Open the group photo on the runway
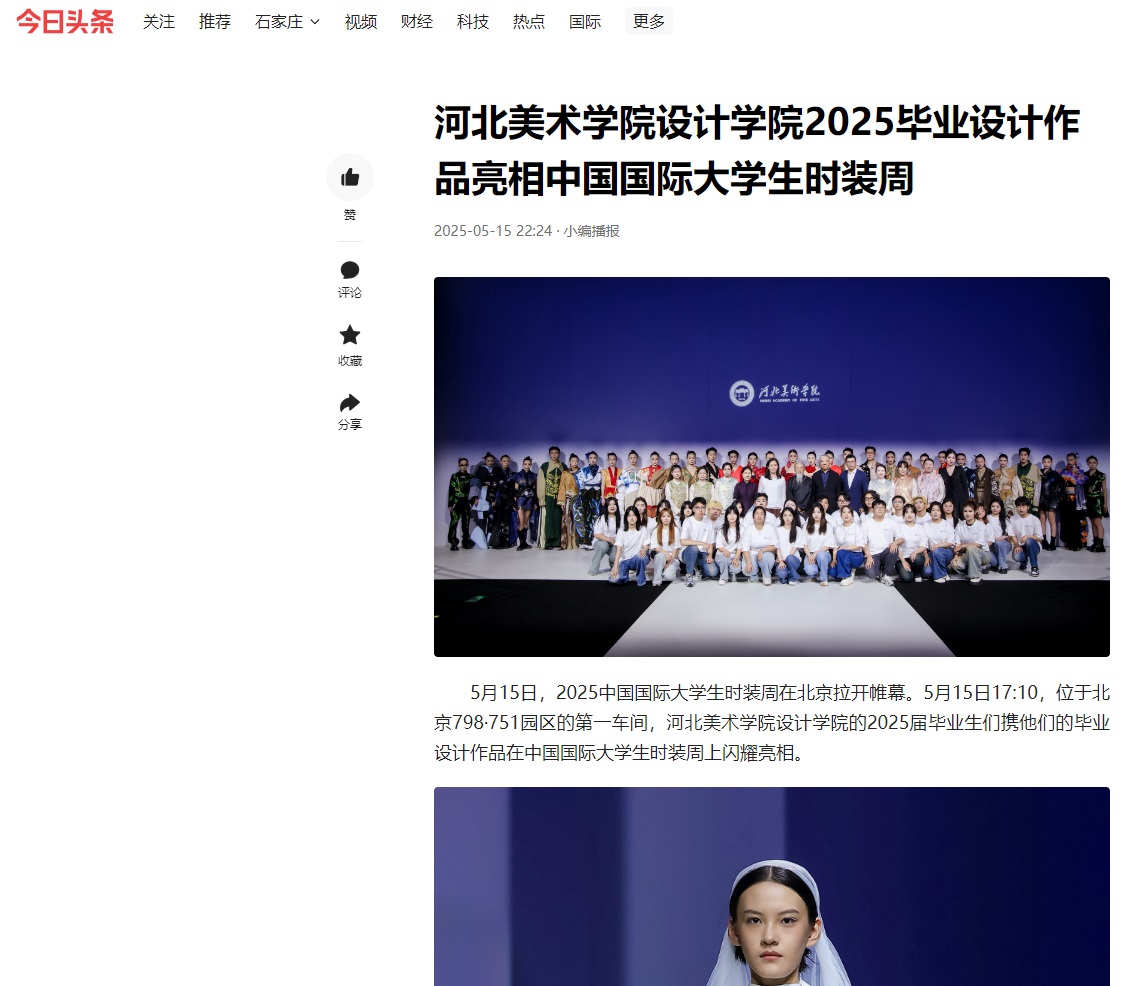The width and height of the screenshot is (1132, 986). click(772, 467)
